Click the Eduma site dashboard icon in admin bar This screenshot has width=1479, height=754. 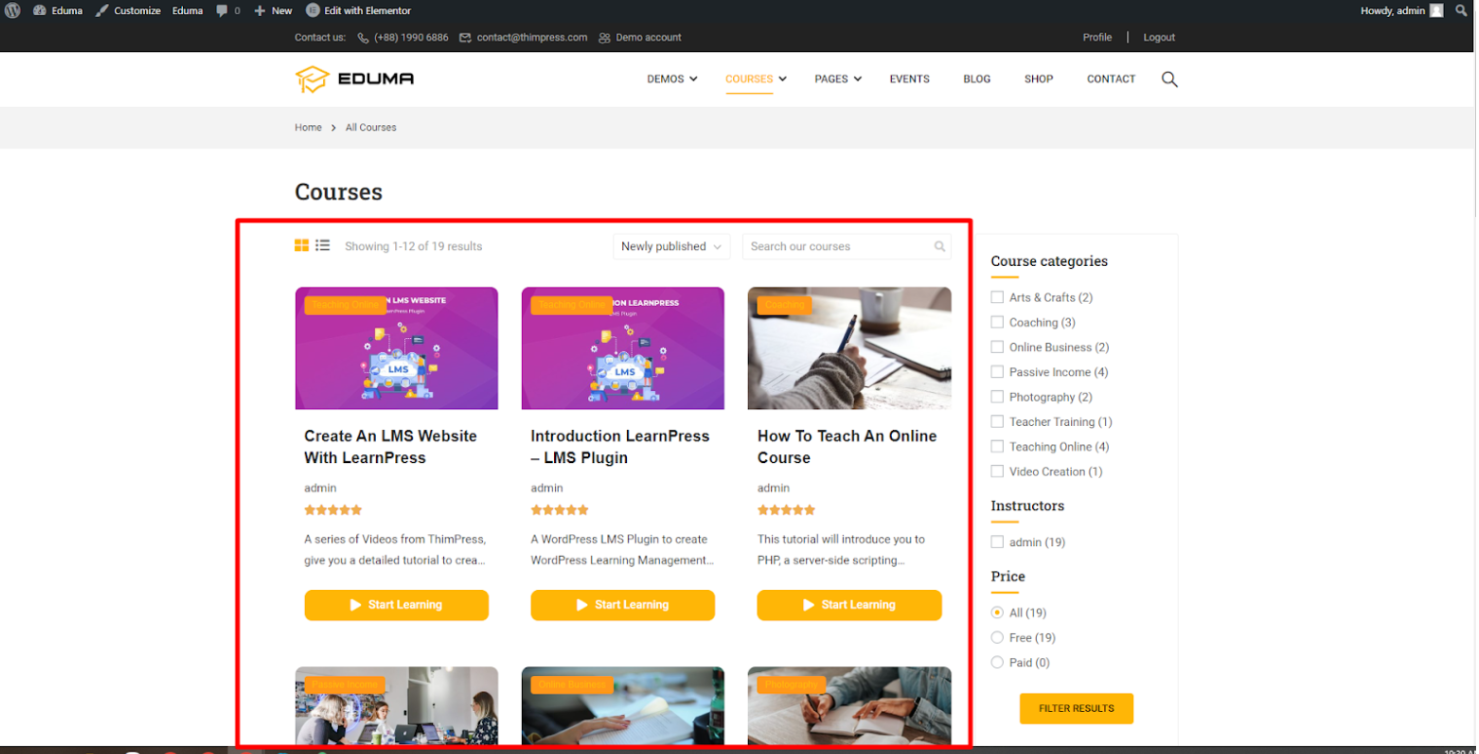click(40, 10)
